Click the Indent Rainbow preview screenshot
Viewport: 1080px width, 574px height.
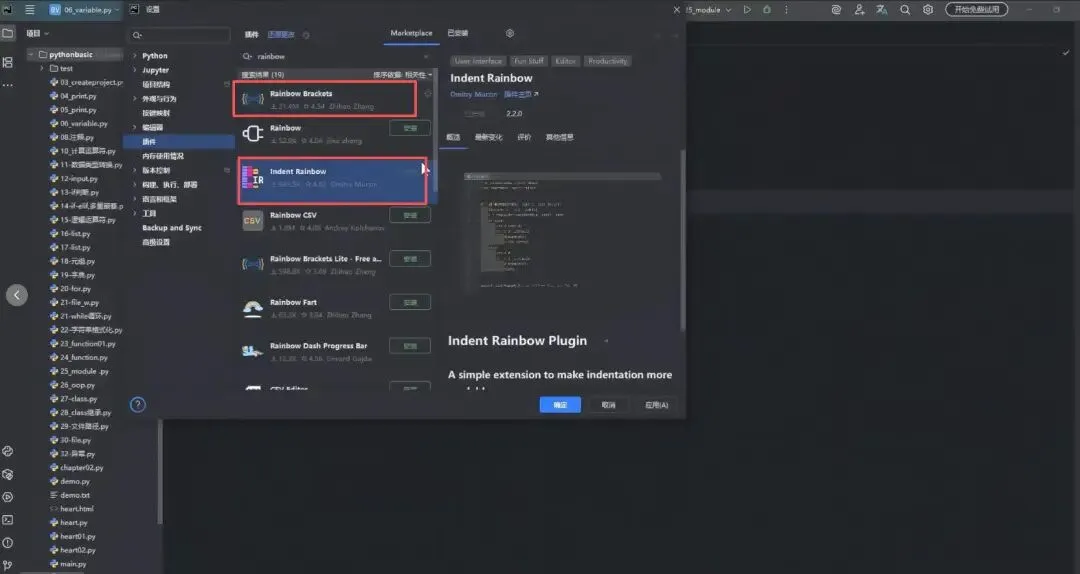562,231
